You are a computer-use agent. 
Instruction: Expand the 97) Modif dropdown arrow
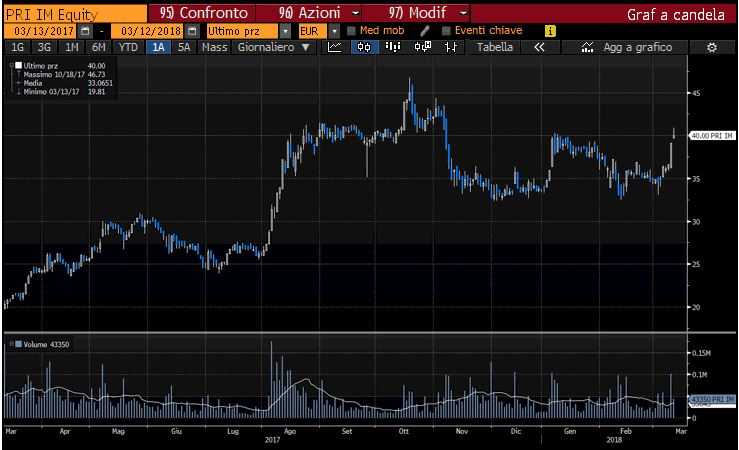(x=464, y=13)
